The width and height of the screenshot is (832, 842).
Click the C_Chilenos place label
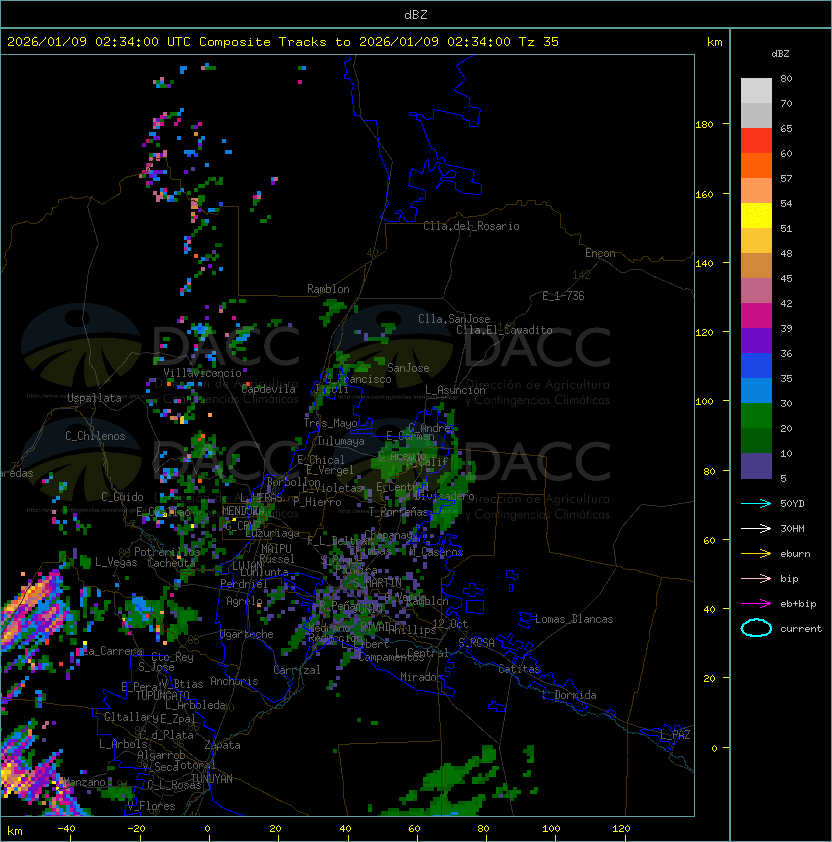coord(95,436)
